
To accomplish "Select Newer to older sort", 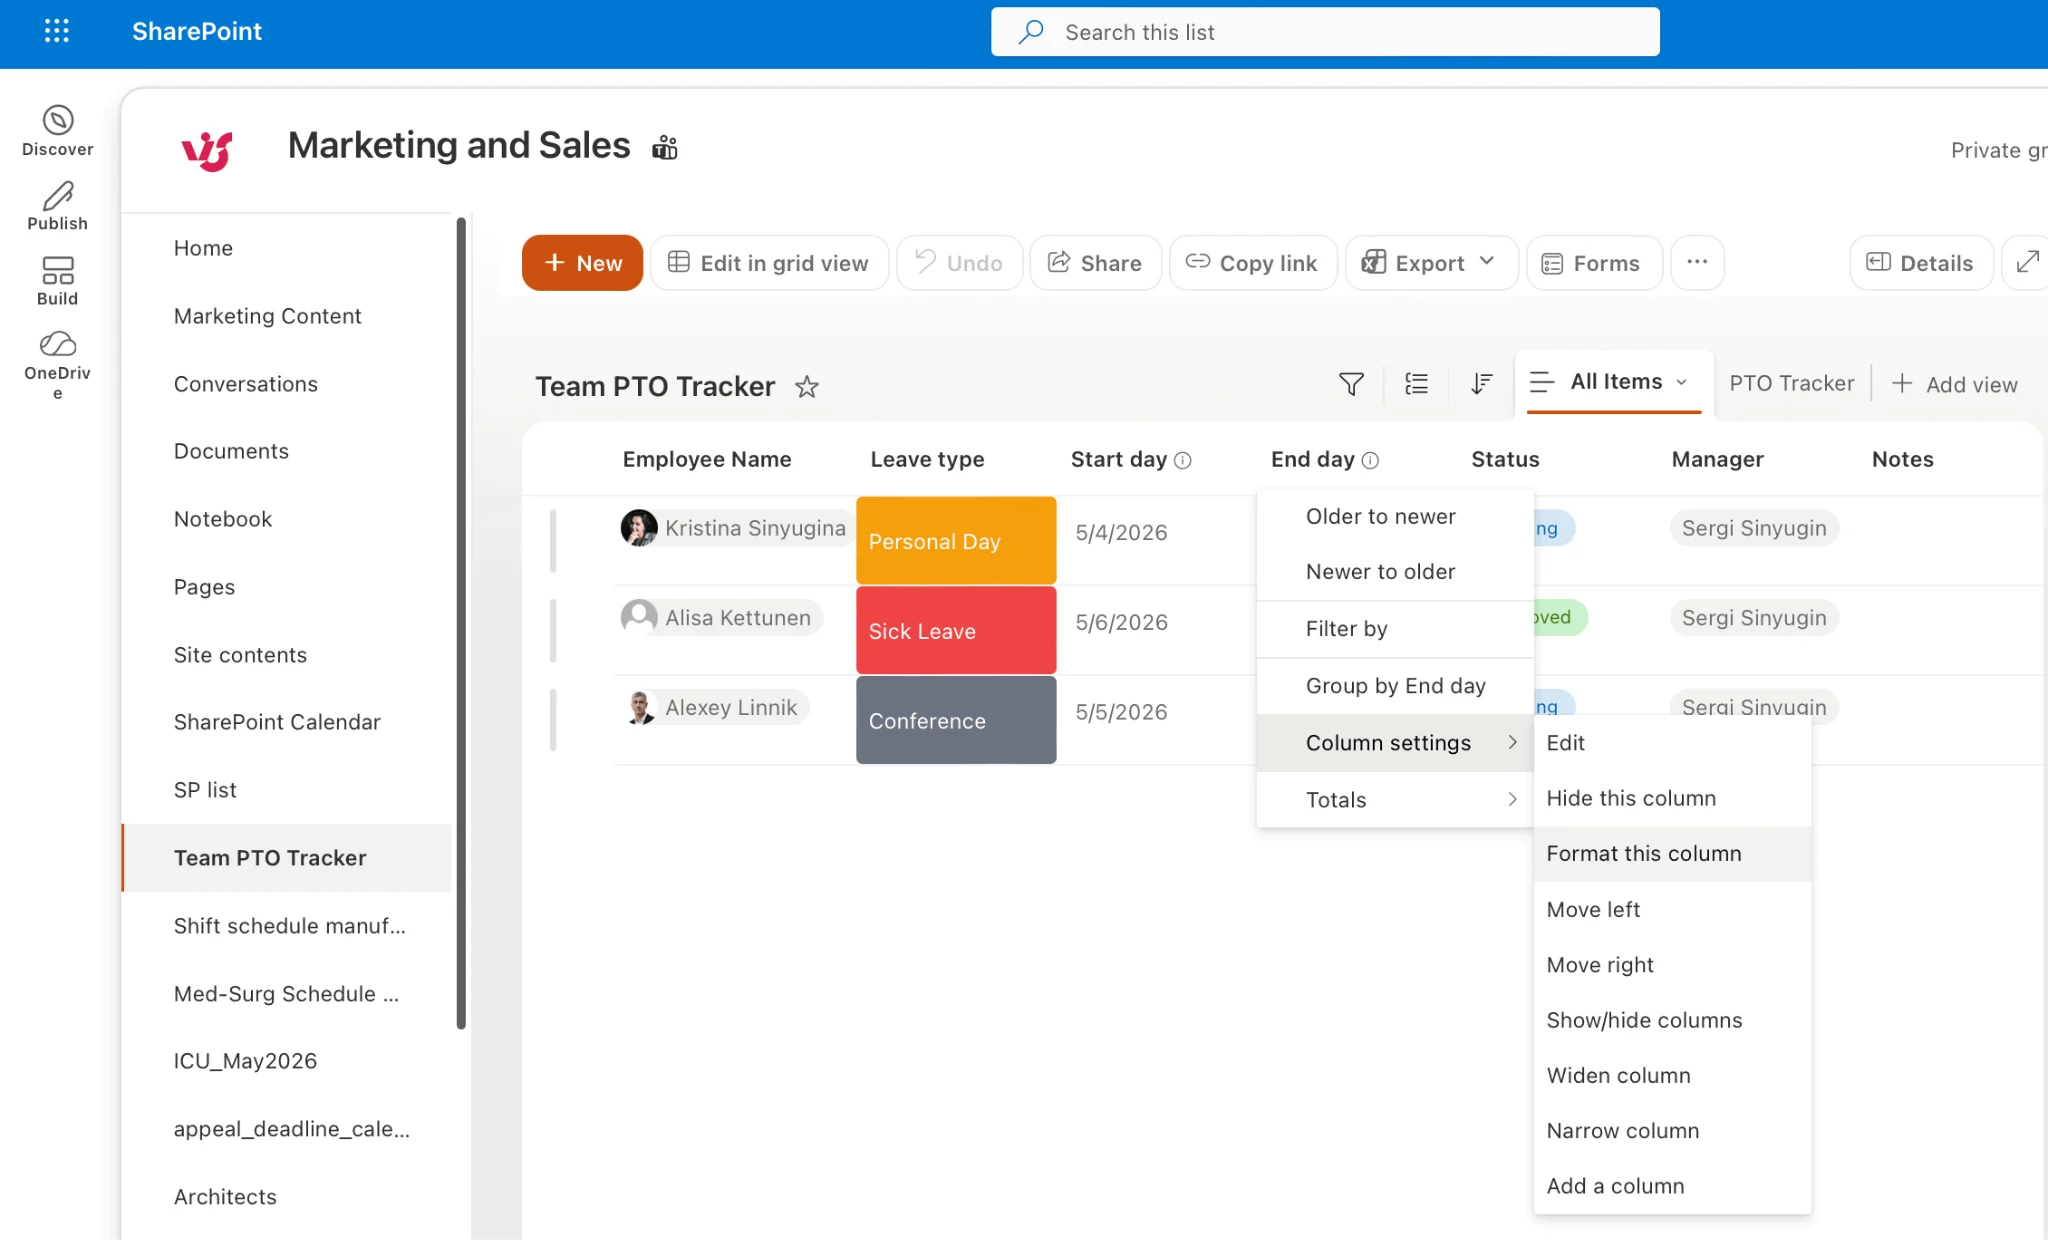I will 1395,572.
